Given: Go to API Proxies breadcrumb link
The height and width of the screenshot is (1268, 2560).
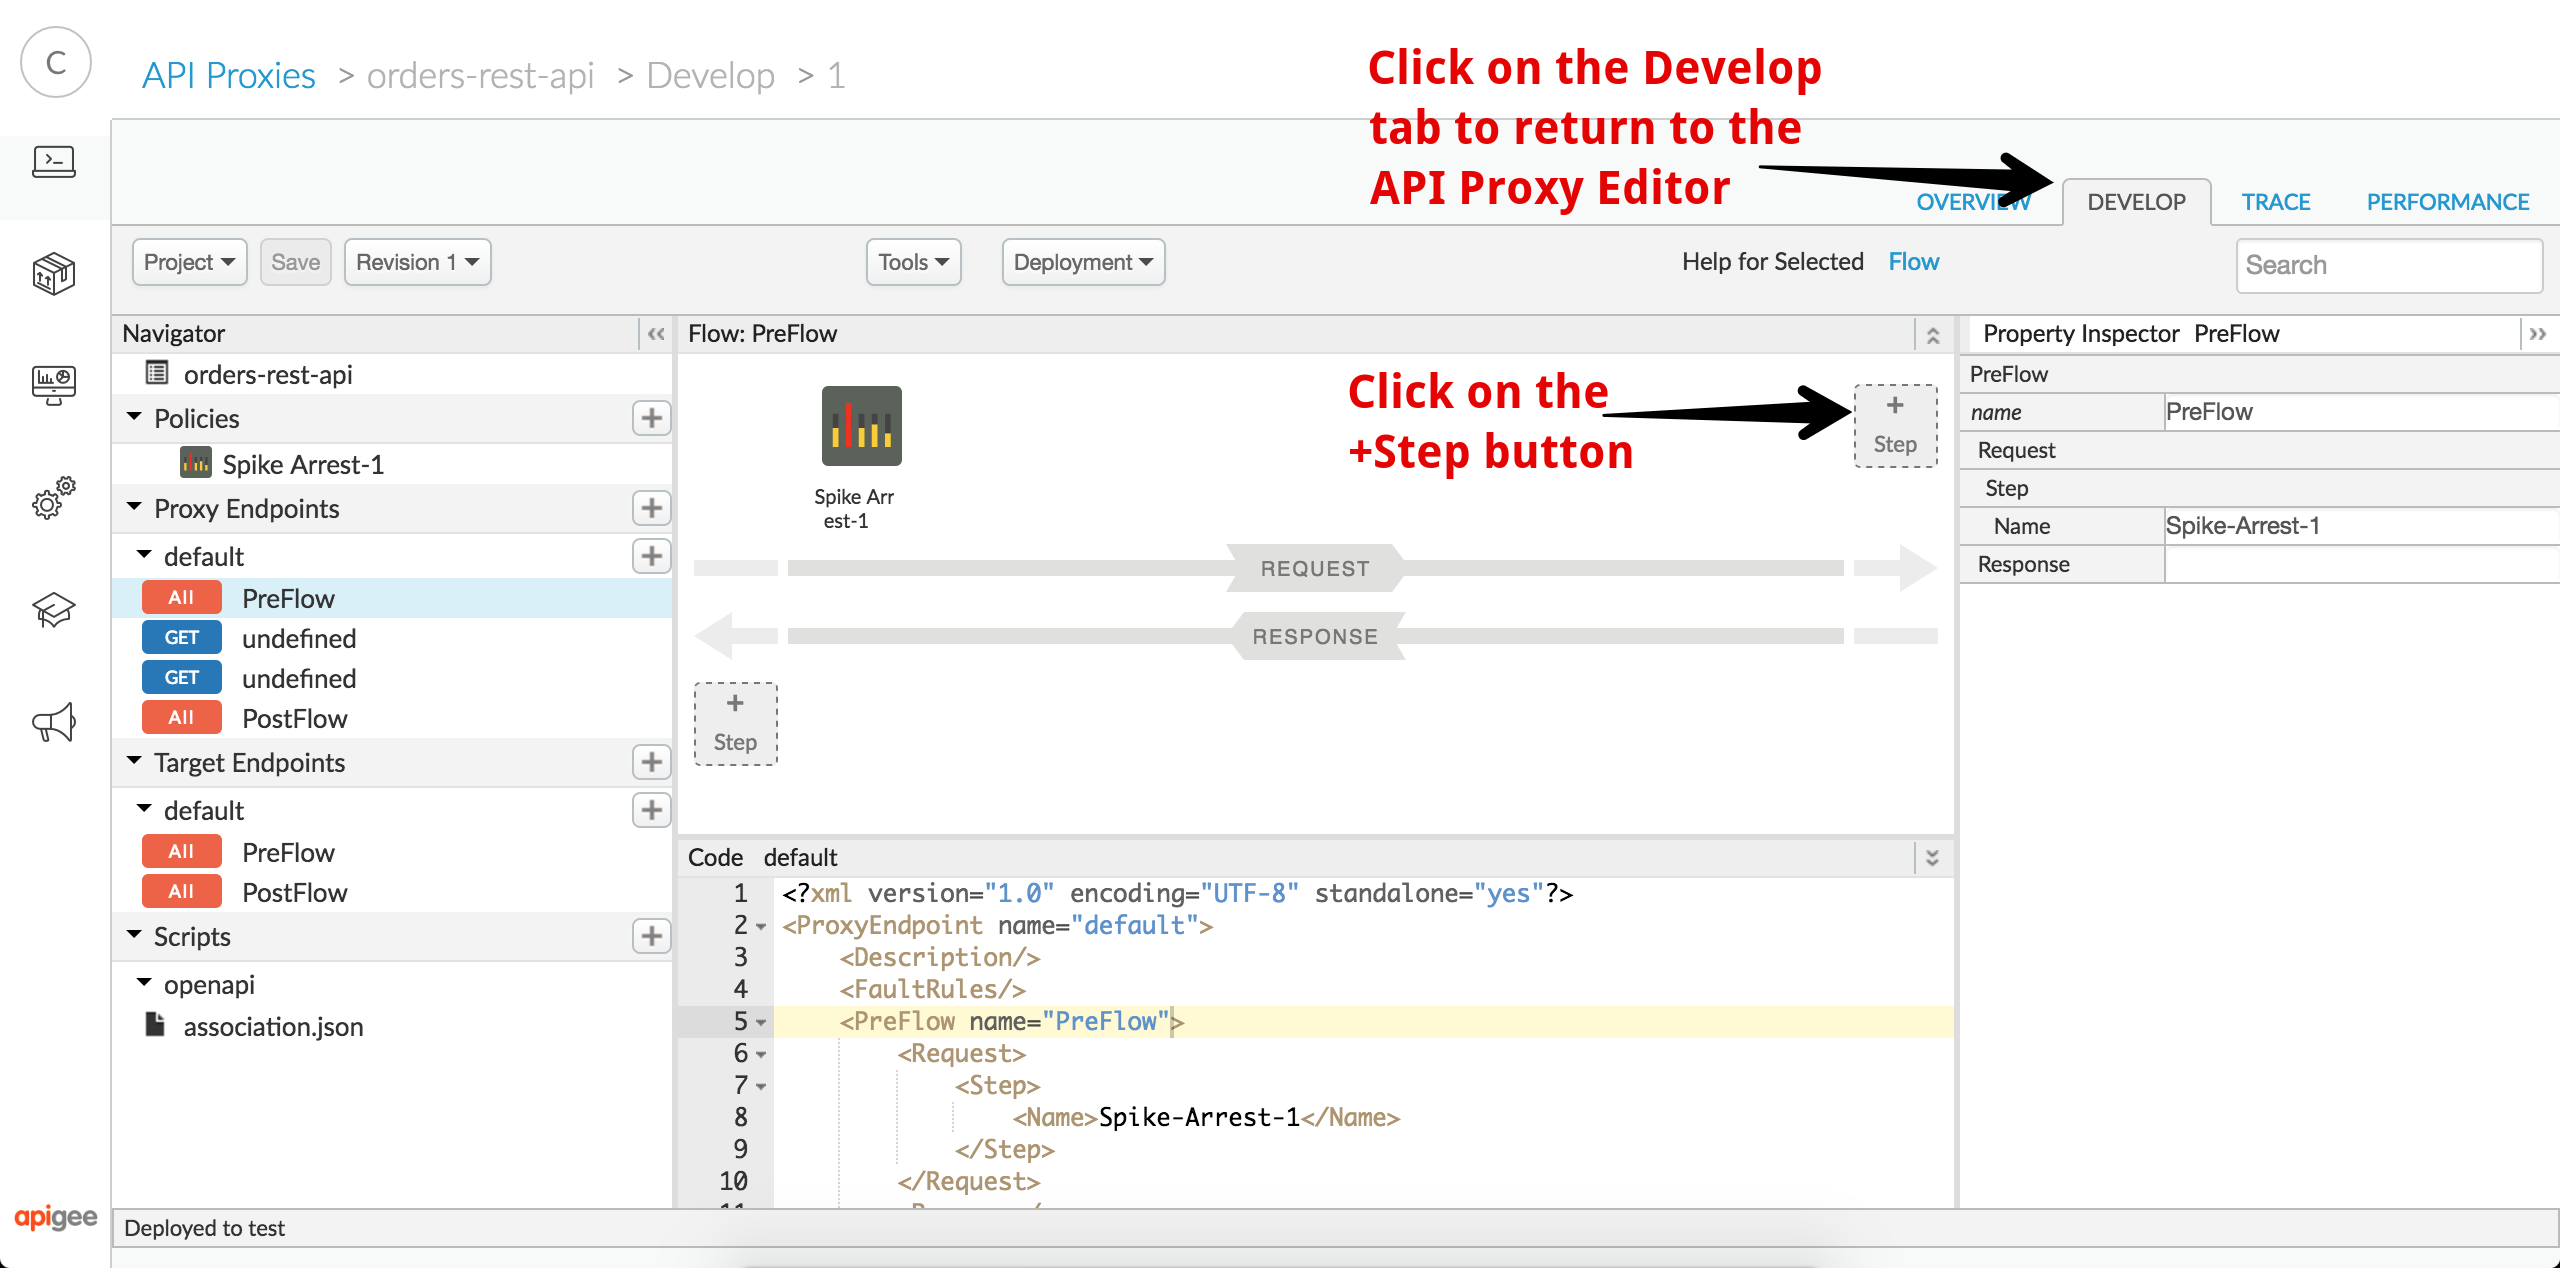Looking at the screenshot, I should coord(229,75).
